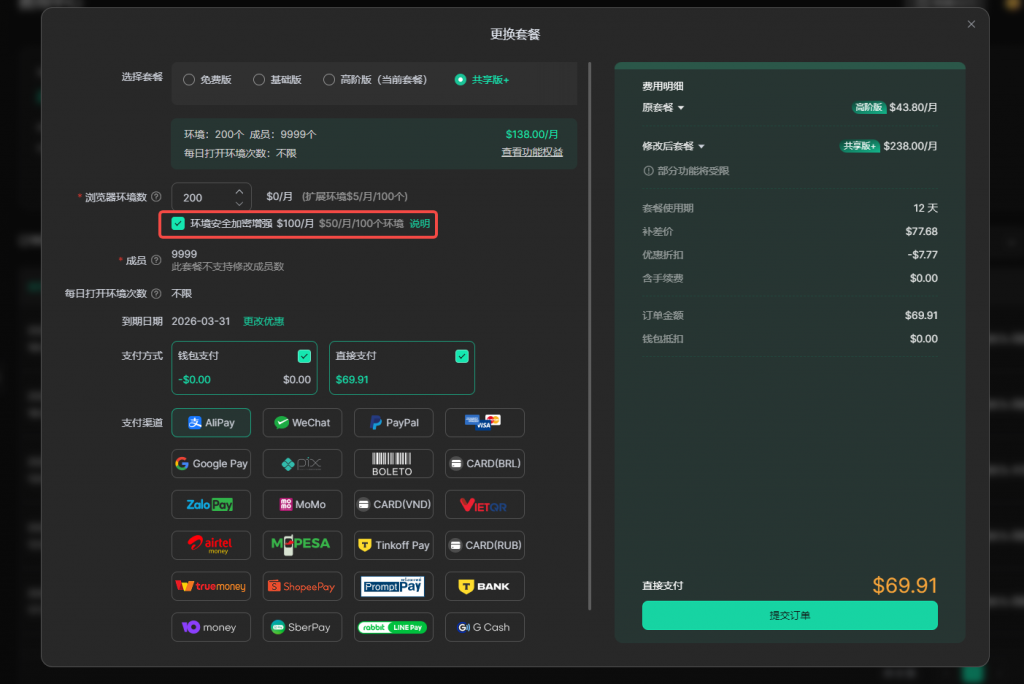Screen dimensions: 1024x684
Task: Close the 更换套餐 dialog
Action: click(x=970, y=24)
